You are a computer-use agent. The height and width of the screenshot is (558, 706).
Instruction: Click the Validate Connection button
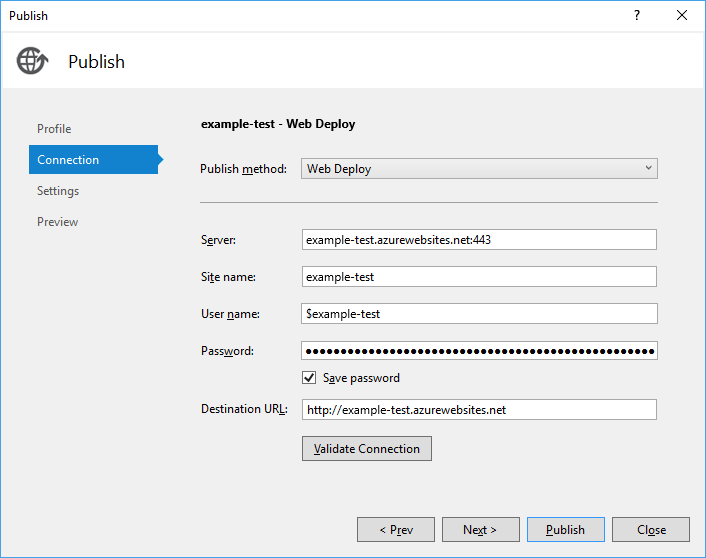pyautogui.click(x=367, y=449)
